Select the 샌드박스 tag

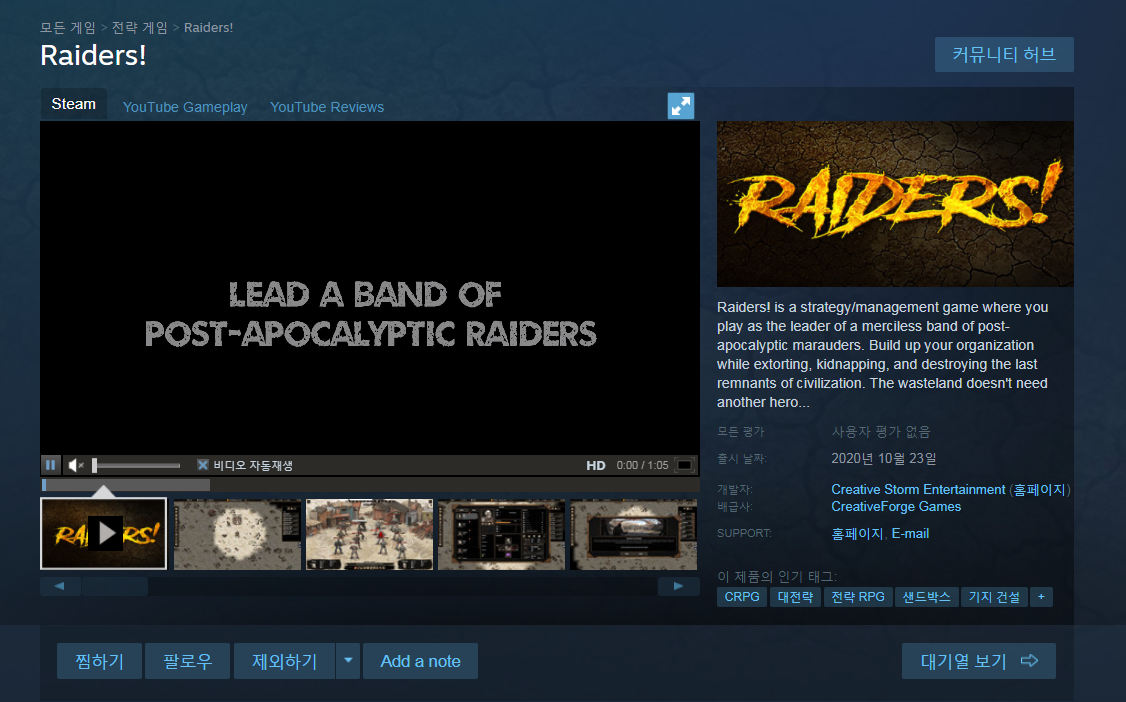click(x=926, y=596)
